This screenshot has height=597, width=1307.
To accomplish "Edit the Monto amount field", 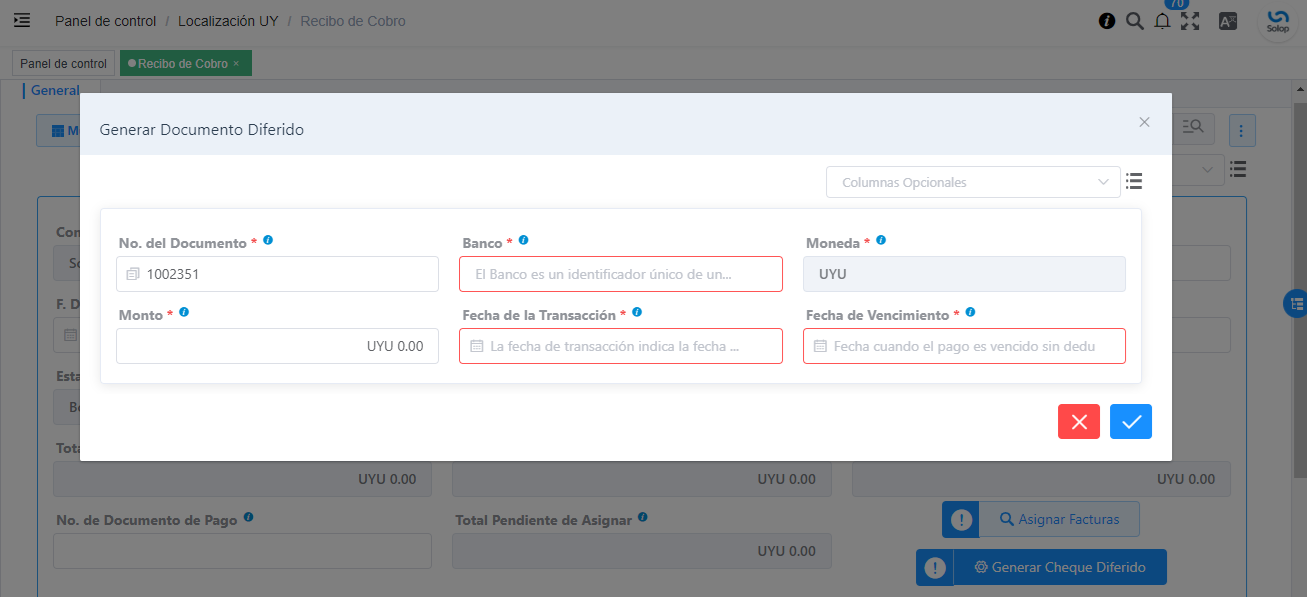I will pyautogui.click(x=277, y=346).
